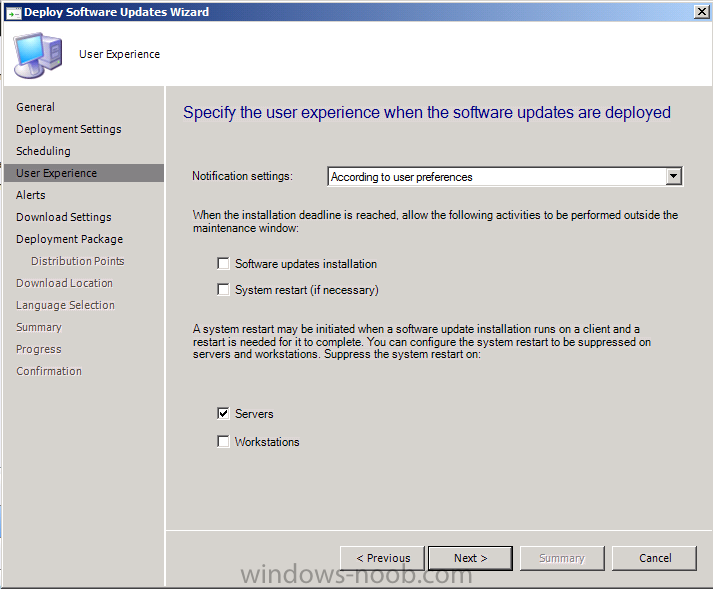Click the Notification settings label
Image resolution: width=713 pixels, height=589 pixels.
coord(242,176)
